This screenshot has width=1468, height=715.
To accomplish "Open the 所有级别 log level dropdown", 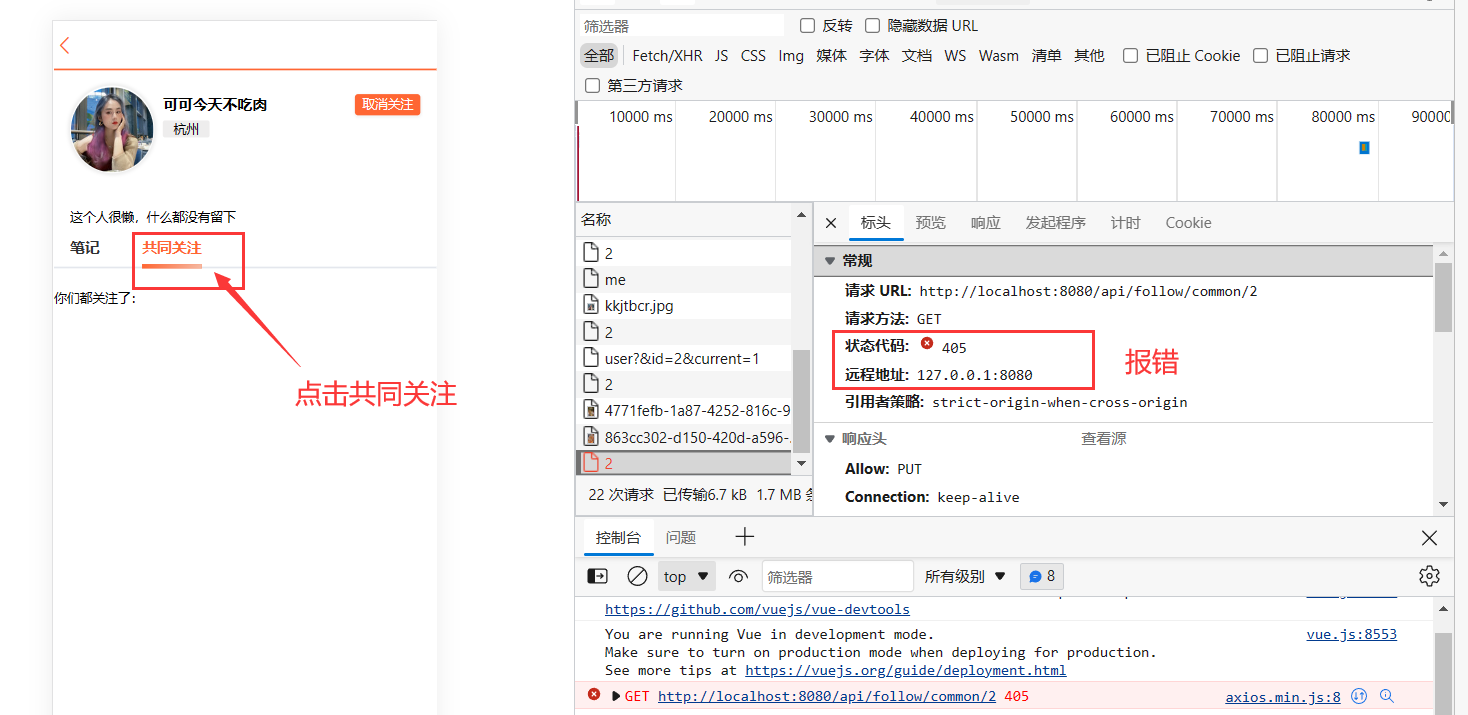I will pos(965,577).
